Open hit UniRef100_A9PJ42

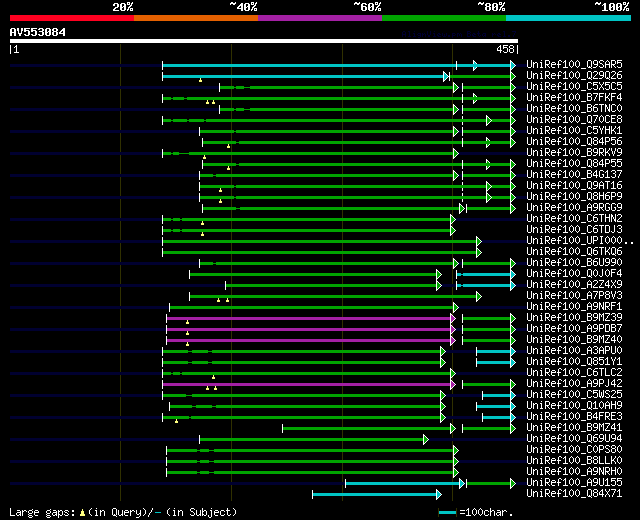[x=574, y=384]
